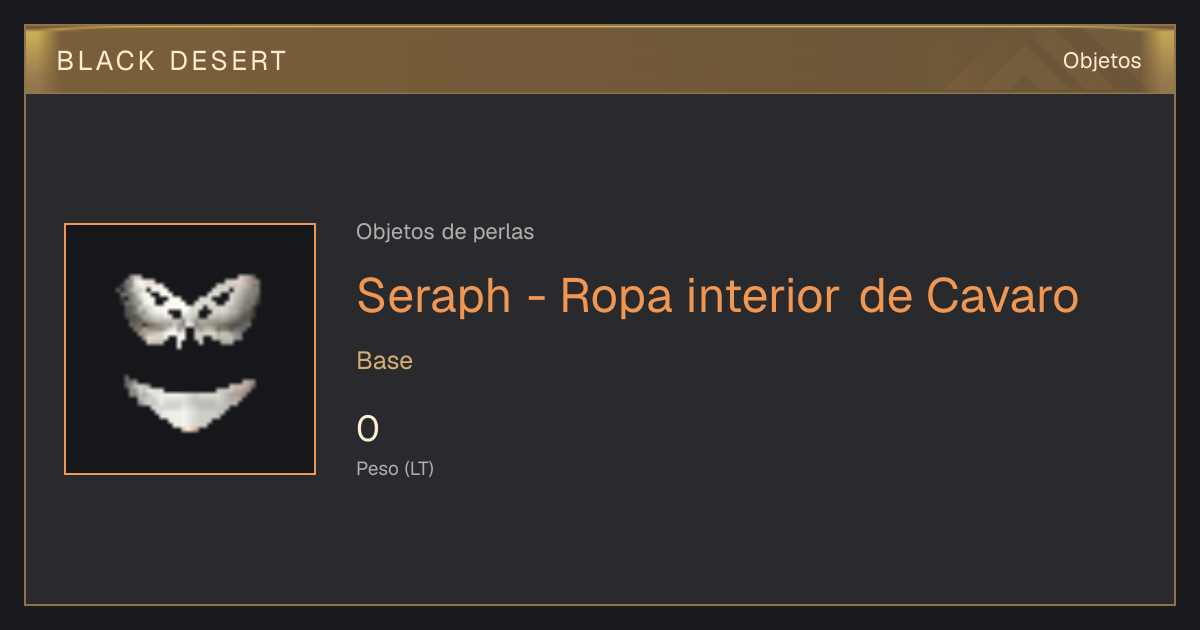Click the white bottom piece in item icon
The width and height of the screenshot is (1200, 630).
point(190,403)
